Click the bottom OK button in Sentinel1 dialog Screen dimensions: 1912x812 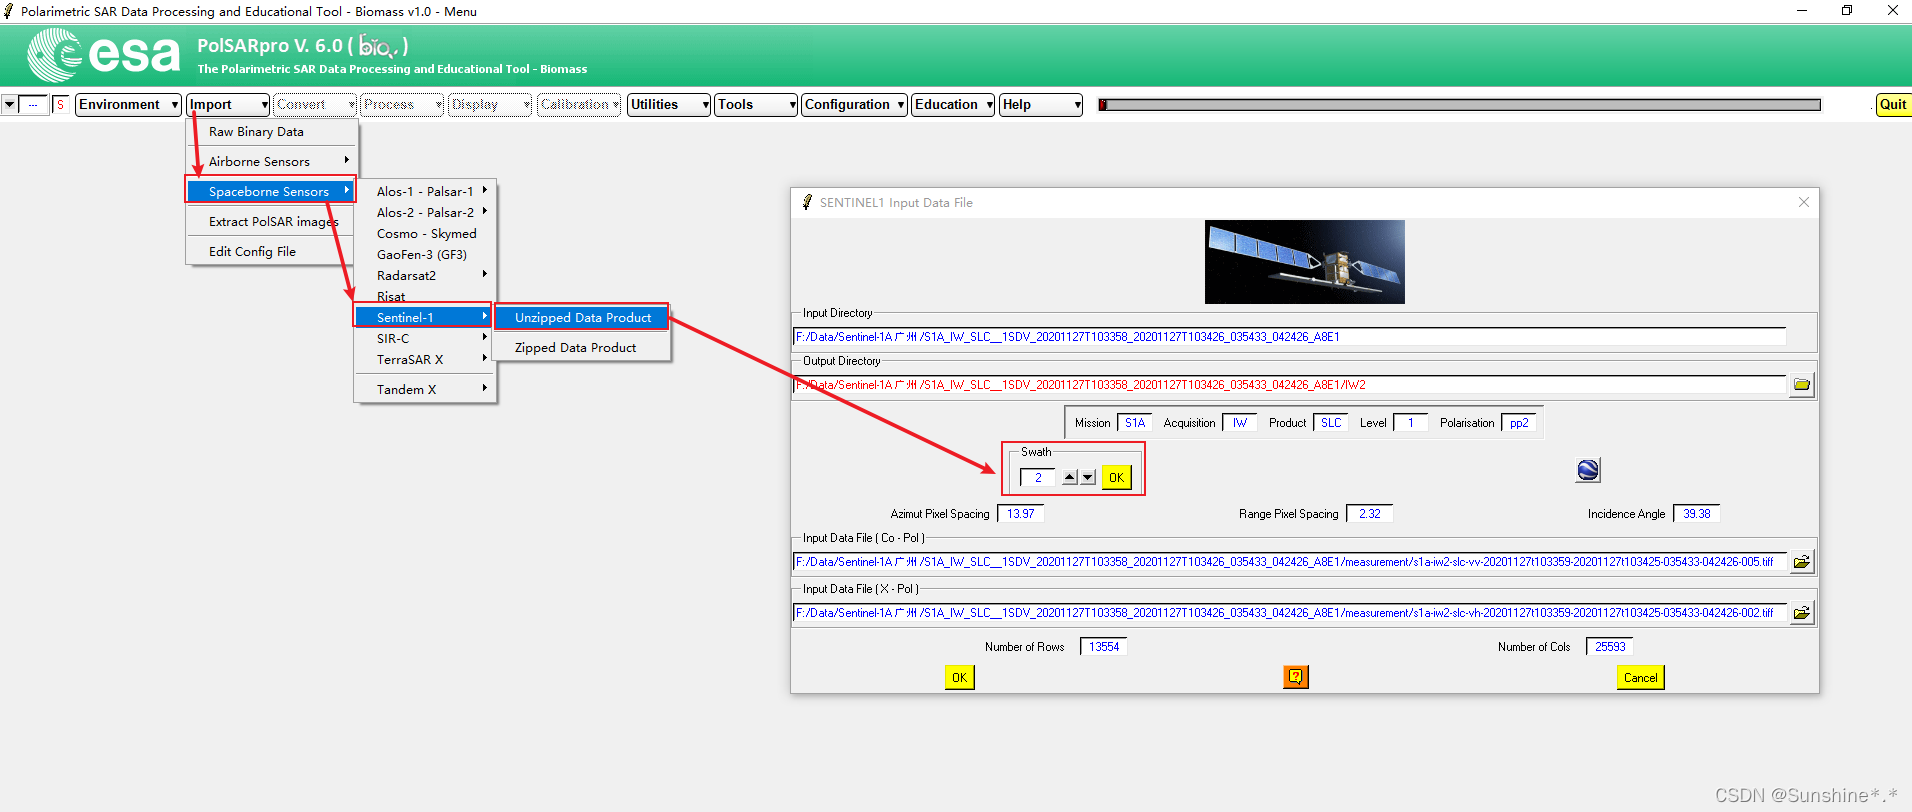(959, 678)
